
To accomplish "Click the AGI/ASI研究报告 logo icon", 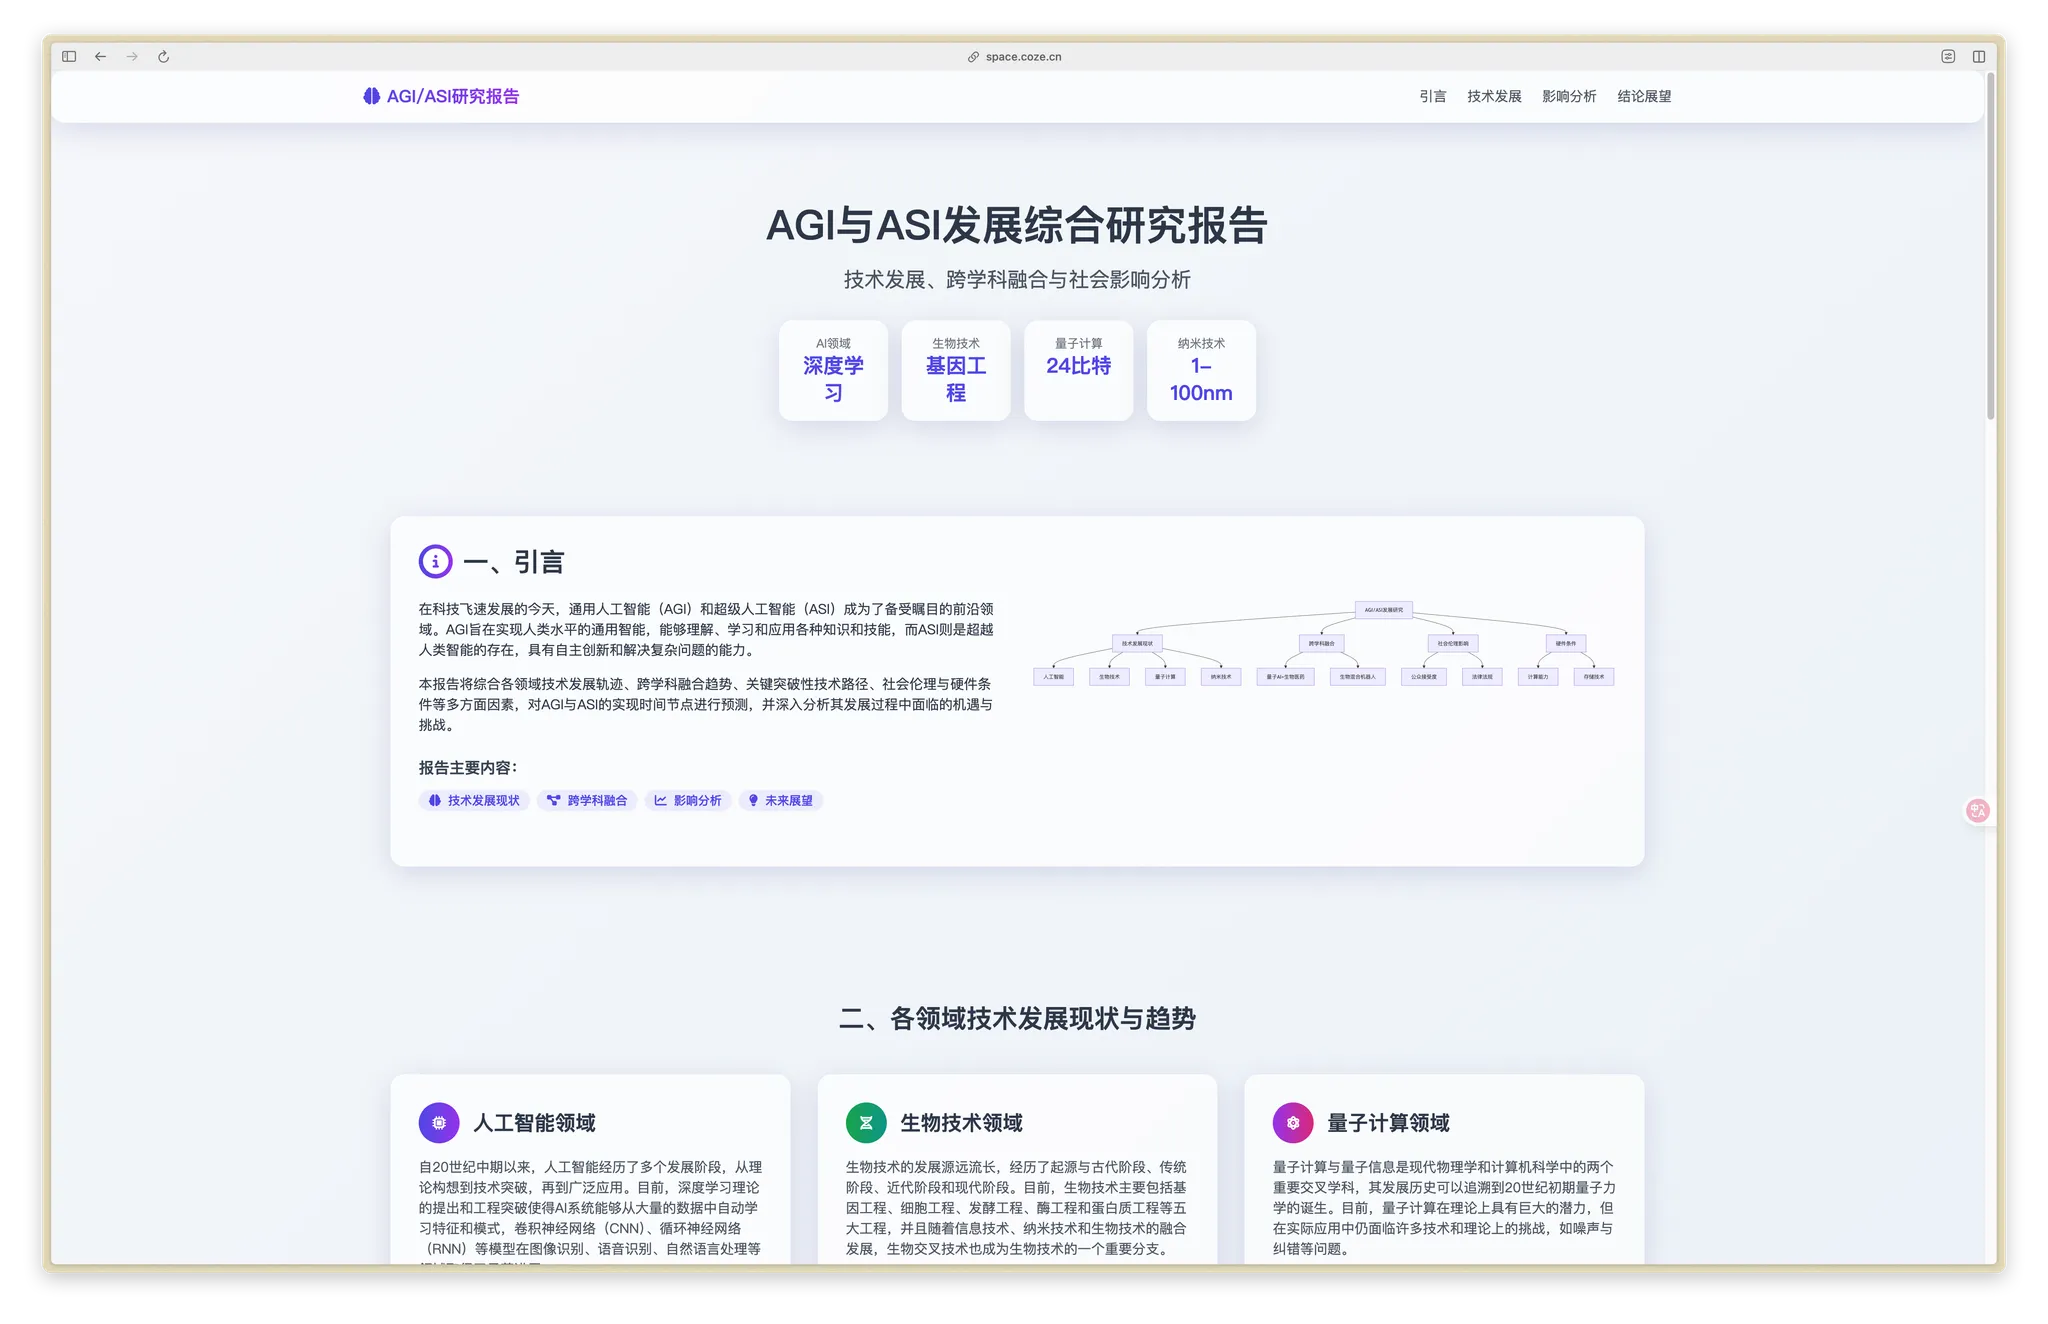I will click(371, 96).
